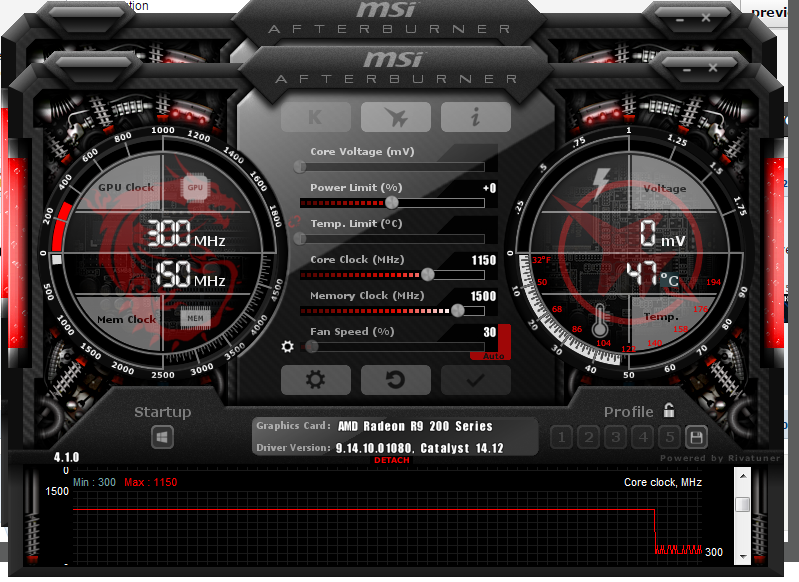This screenshot has height=582, width=799.
Task: Click the Memory Clock value 1500
Action: point(483,296)
